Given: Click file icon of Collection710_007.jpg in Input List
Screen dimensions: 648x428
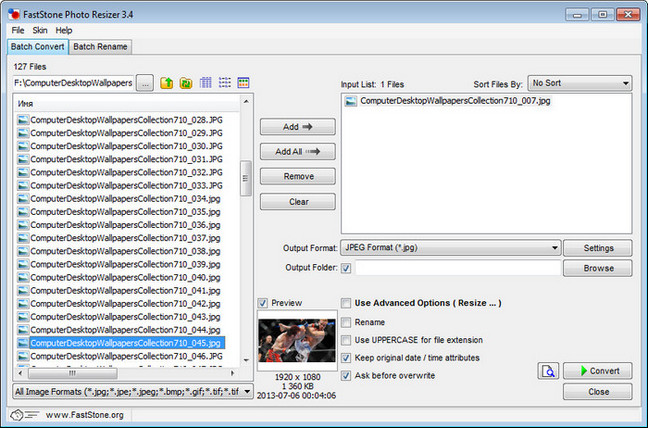Looking at the screenshot, I should pyautogui.click(x=350, y=101).
